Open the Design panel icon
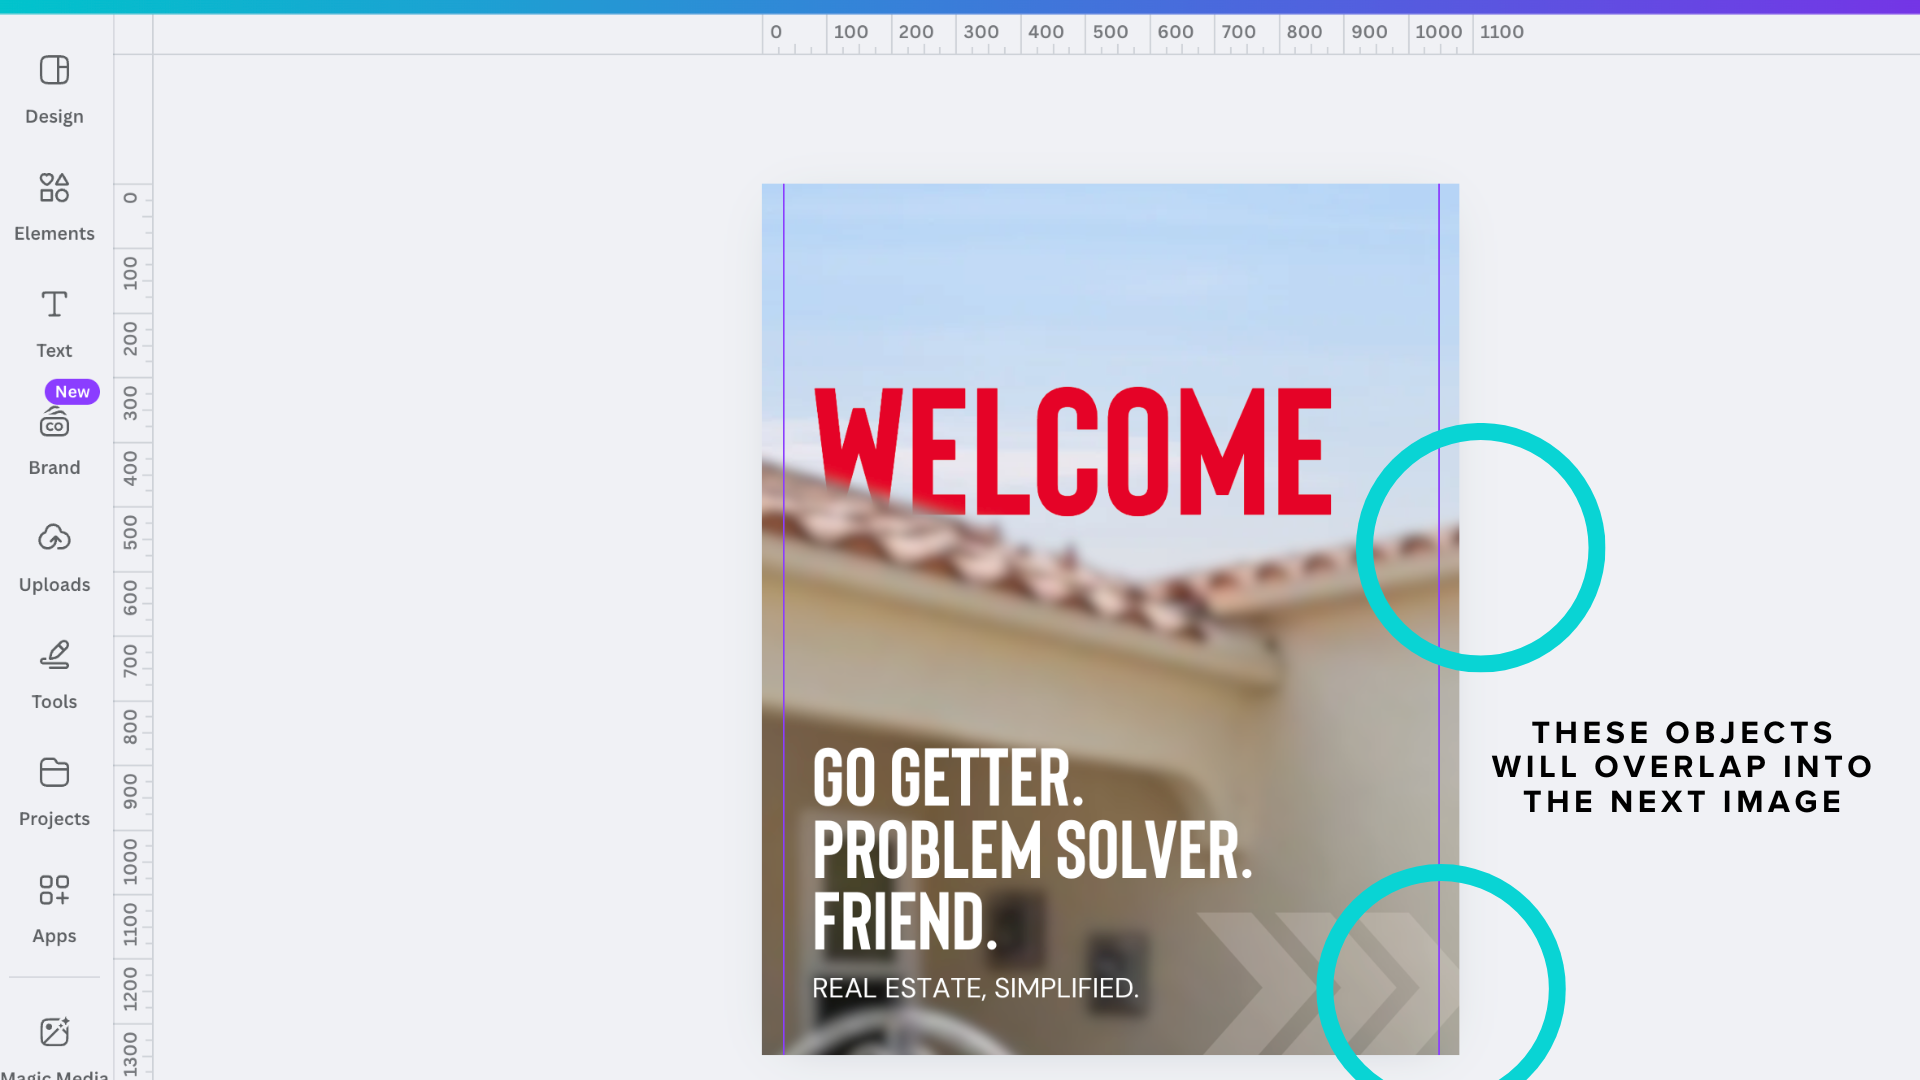 [x=54, y=70]
